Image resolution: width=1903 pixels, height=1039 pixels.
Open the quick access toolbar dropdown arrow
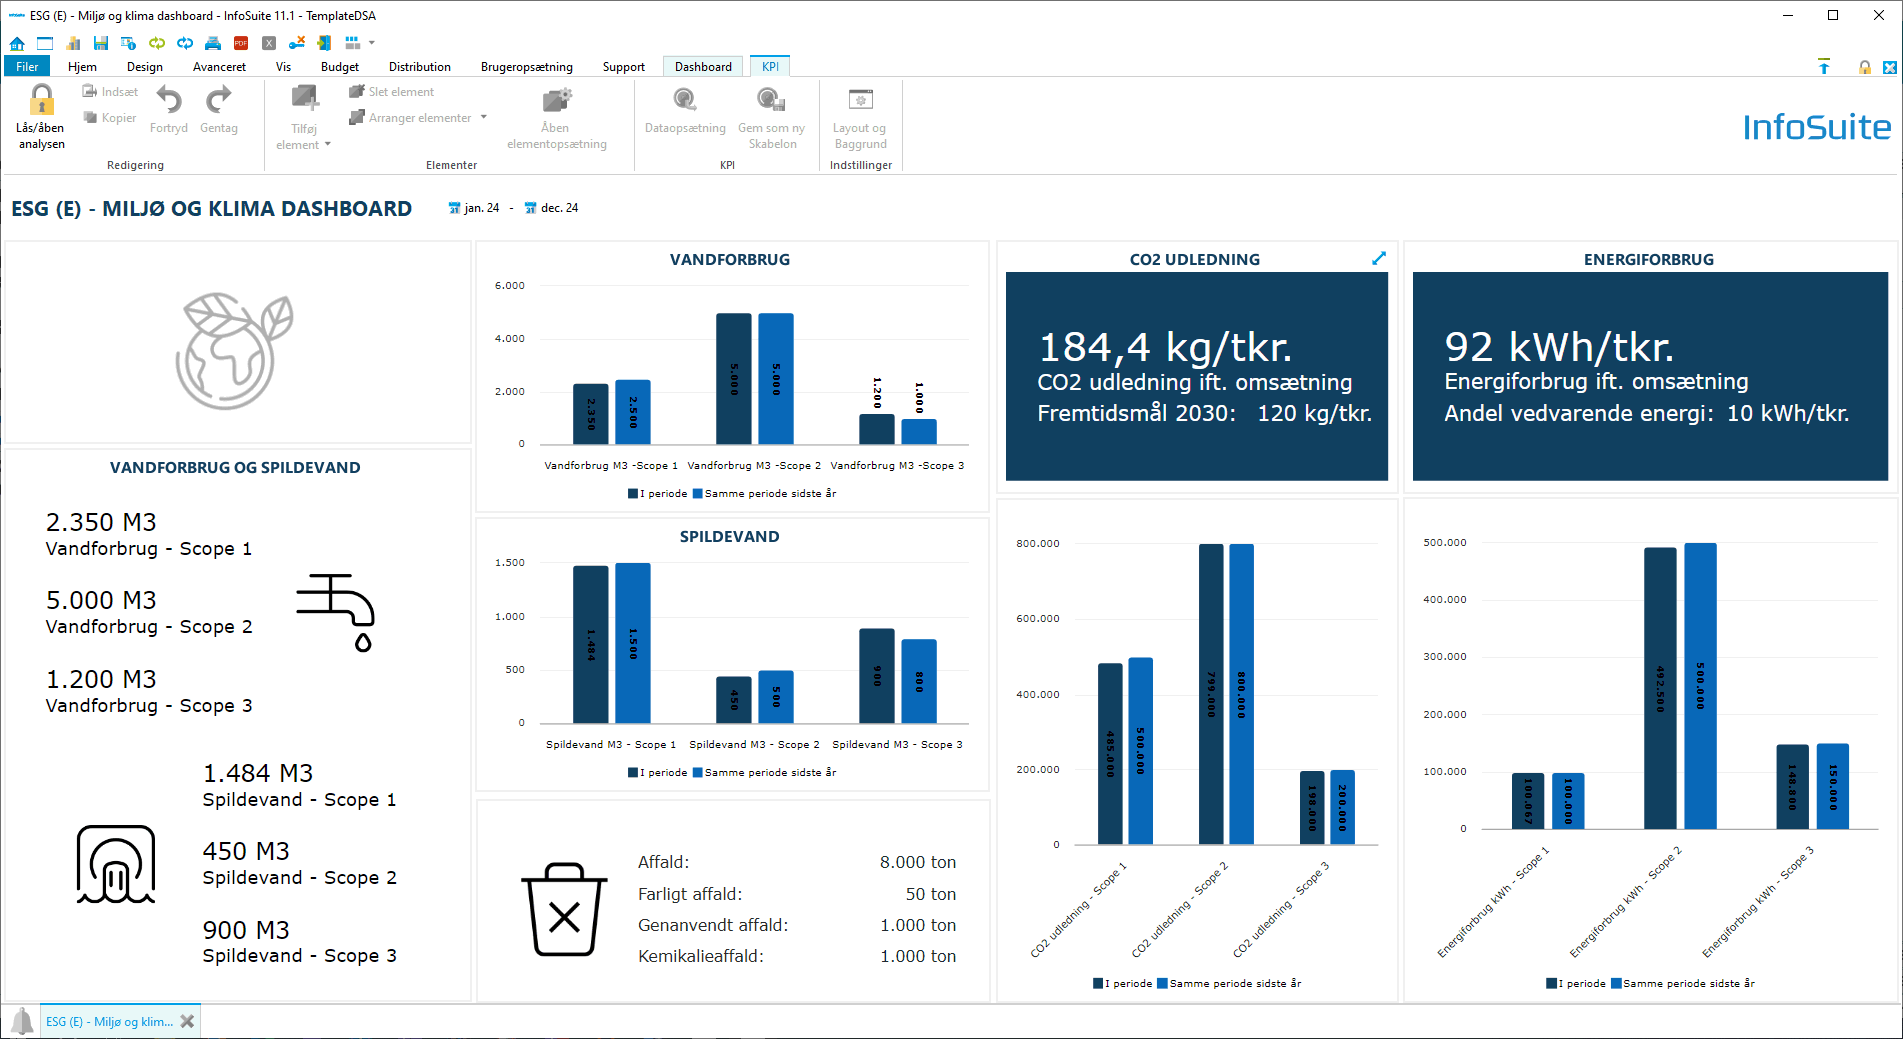click(x=372, y=43)
